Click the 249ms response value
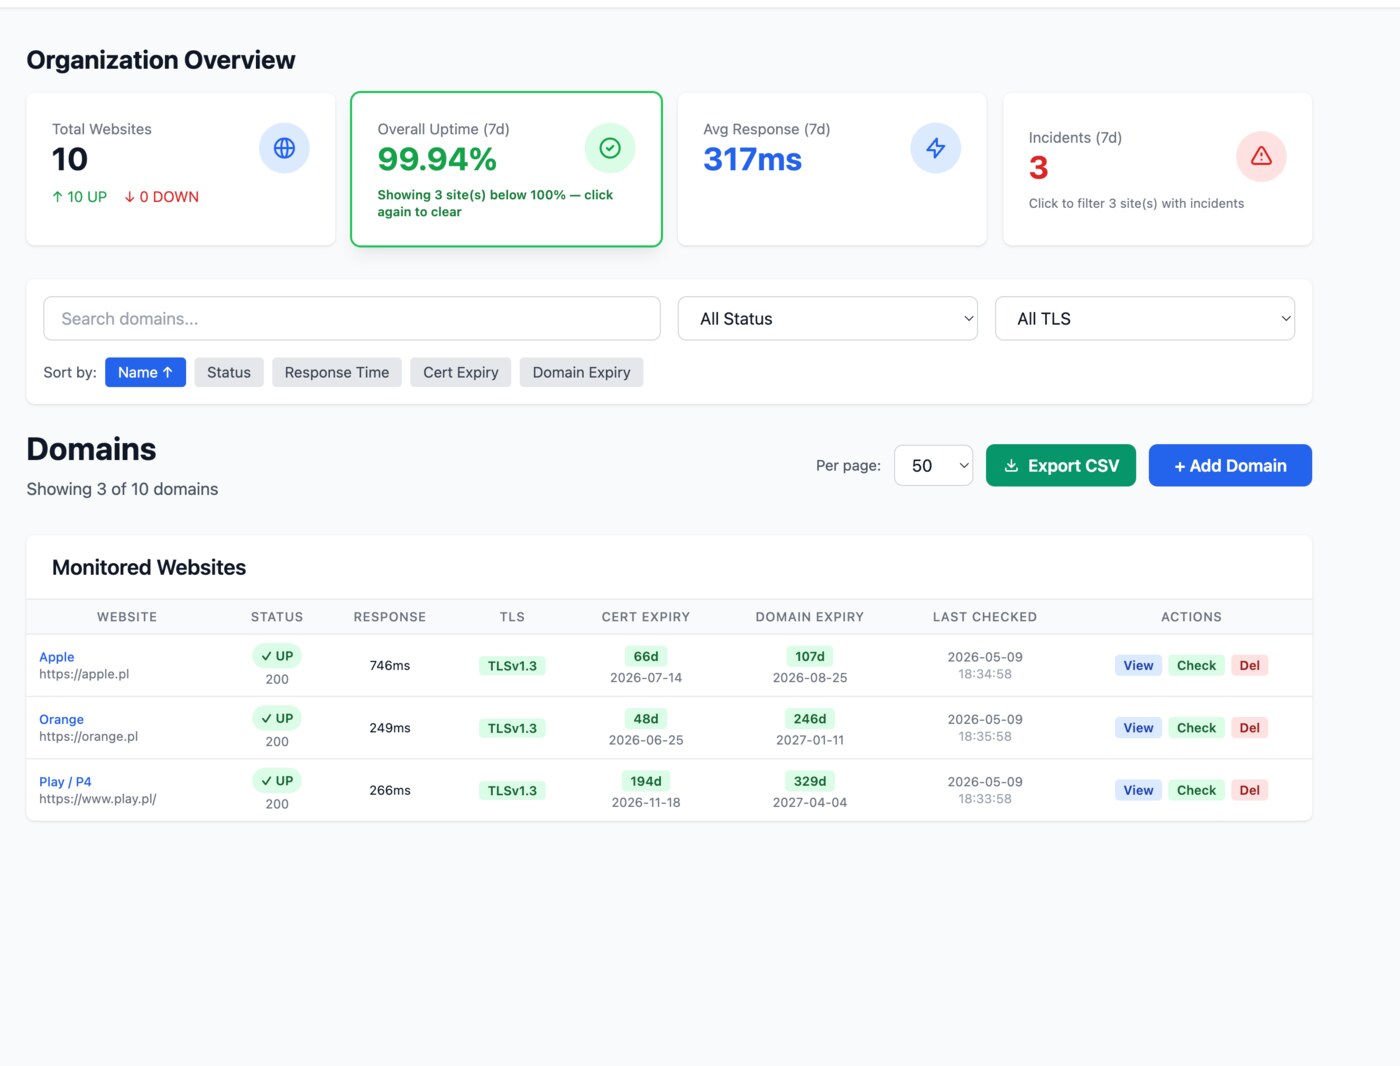Viewport: 1400px width, 1066px height. pos(390,728)
